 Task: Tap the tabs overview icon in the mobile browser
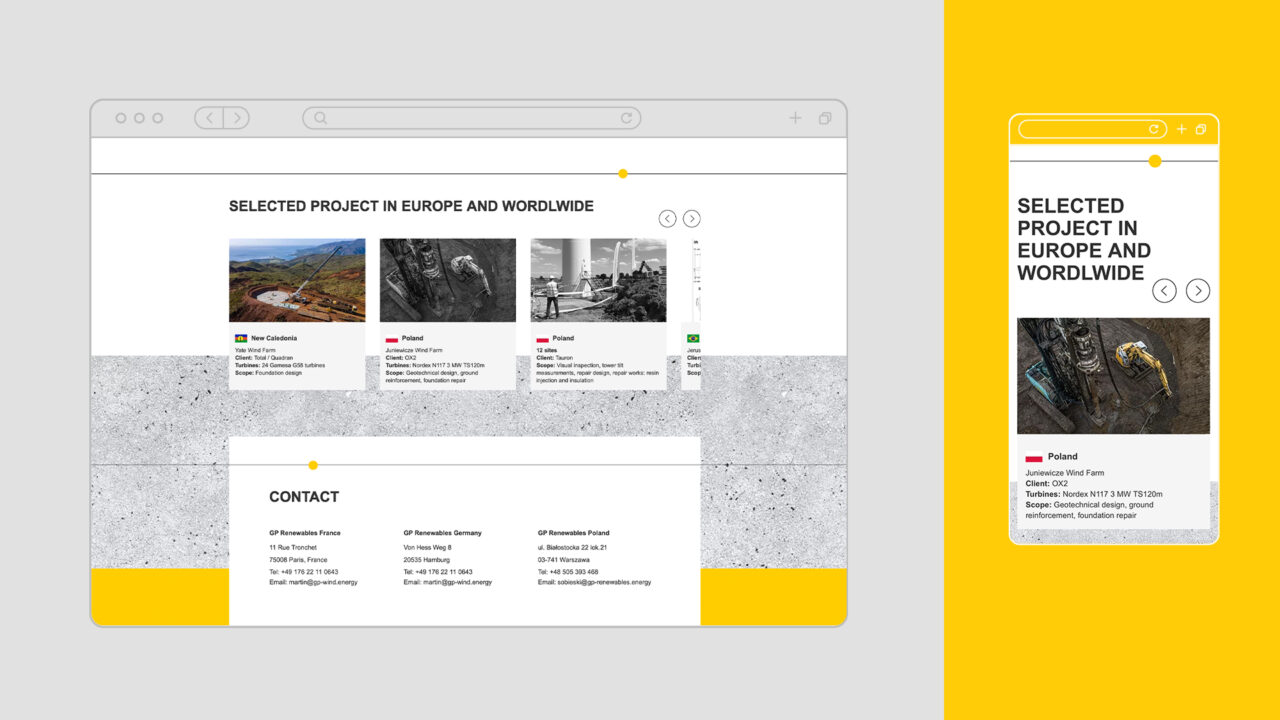coord(1201,129)
